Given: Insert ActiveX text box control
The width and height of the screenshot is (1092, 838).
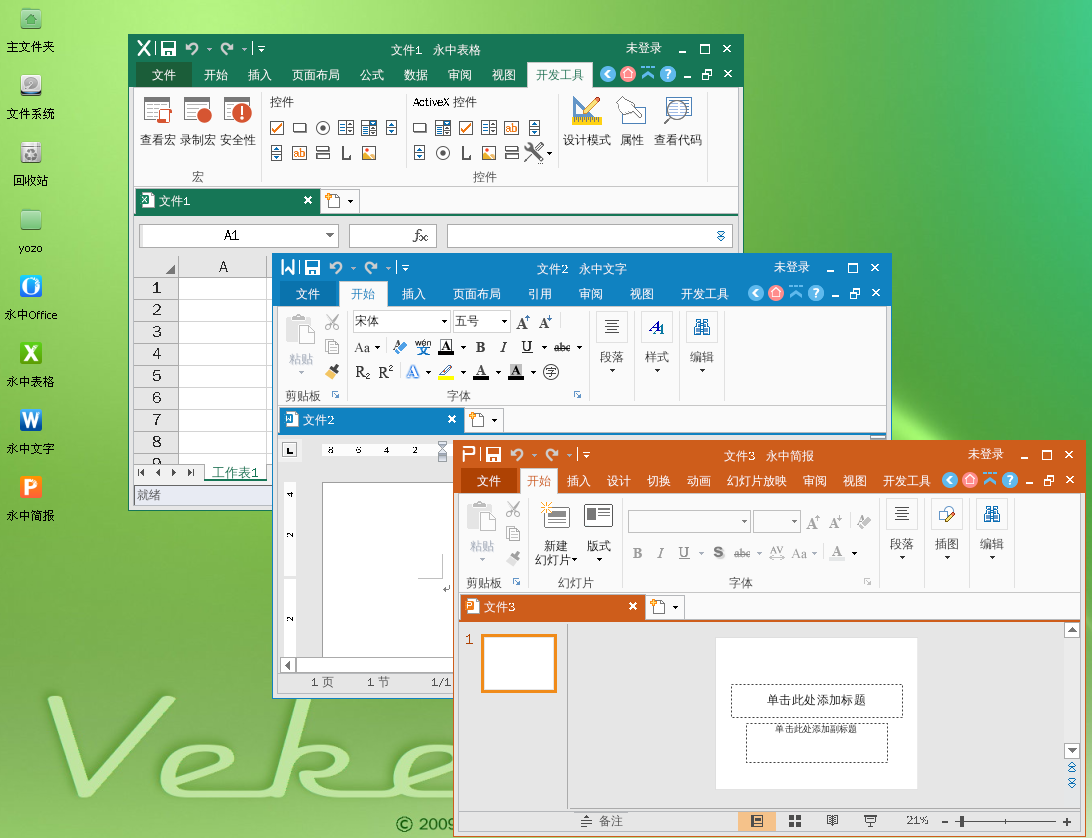Looking at the screenshot, I should (511, 127).
